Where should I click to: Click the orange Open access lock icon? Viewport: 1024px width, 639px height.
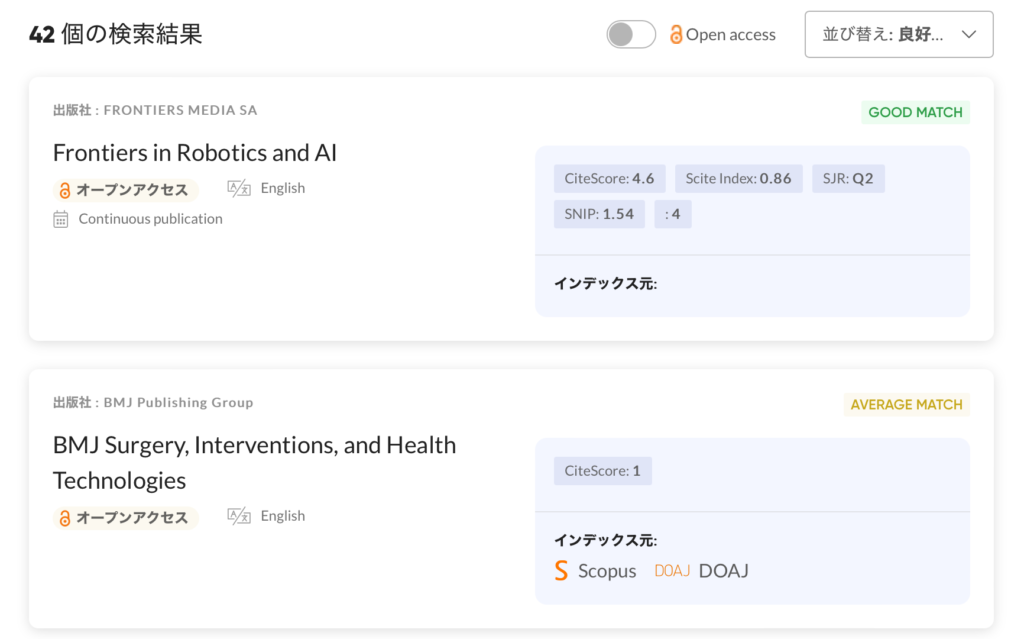coord(676,34)
